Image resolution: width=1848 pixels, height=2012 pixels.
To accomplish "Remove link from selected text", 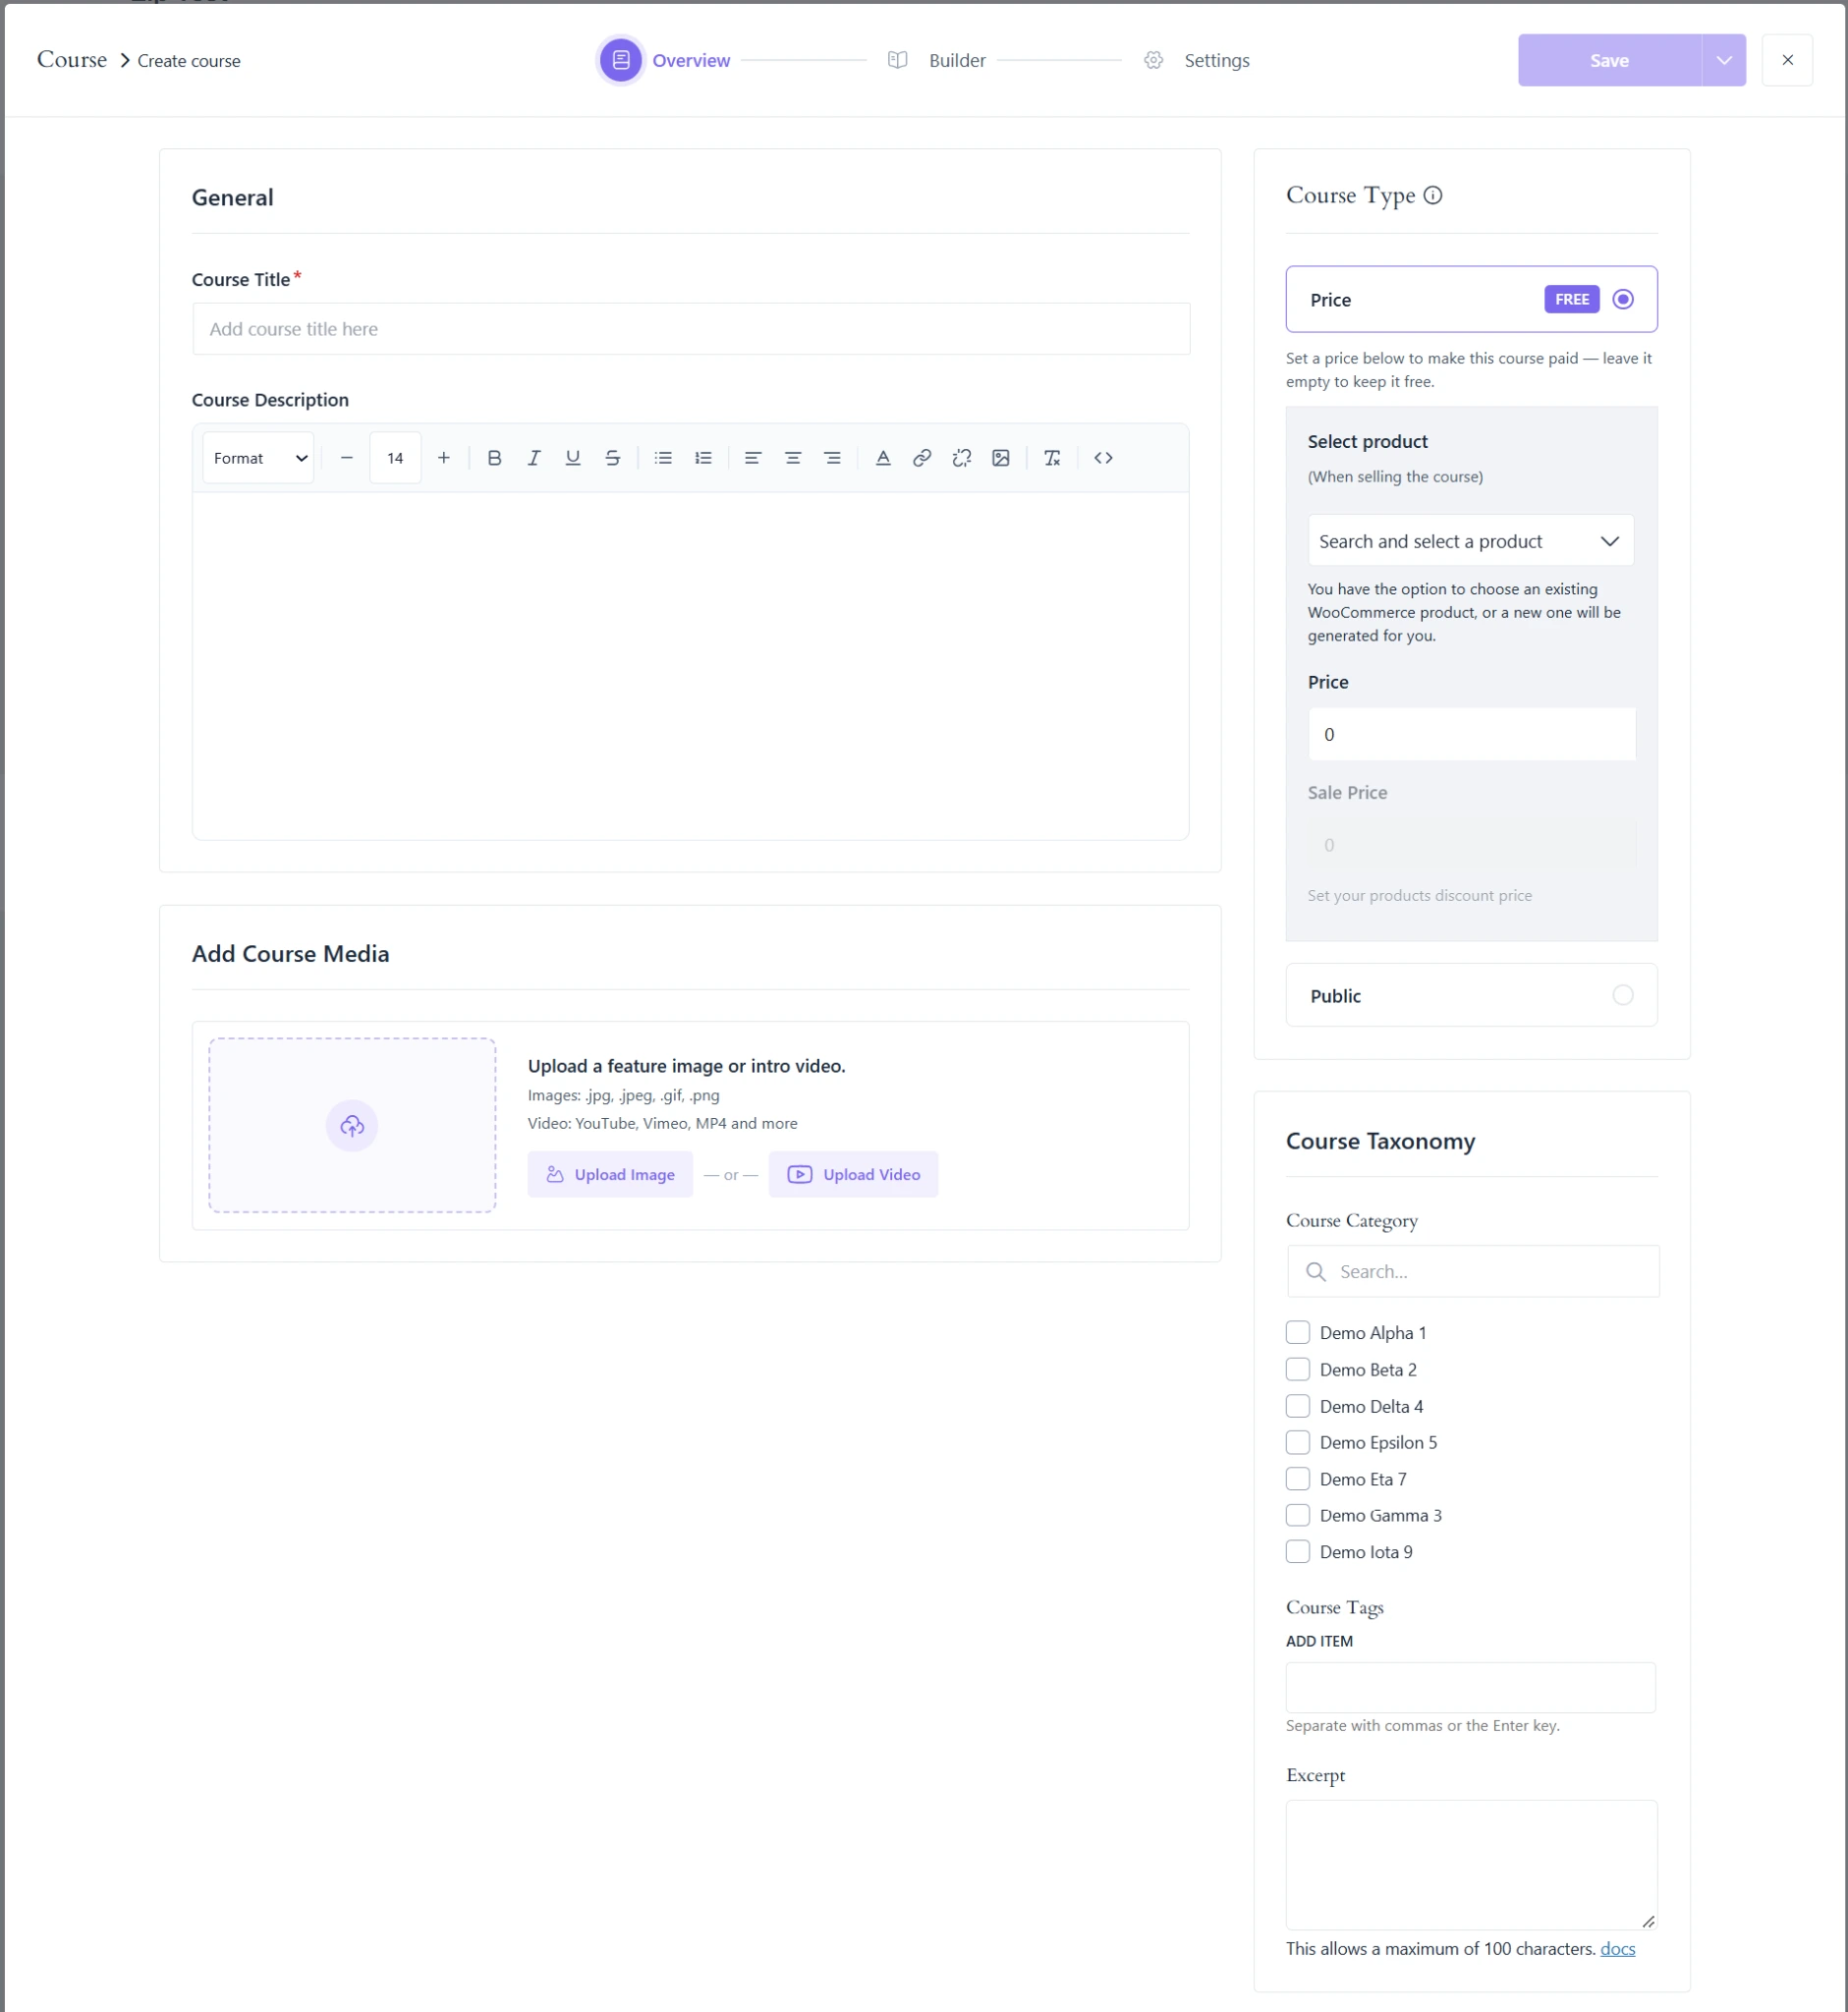I will click(962, 458).
